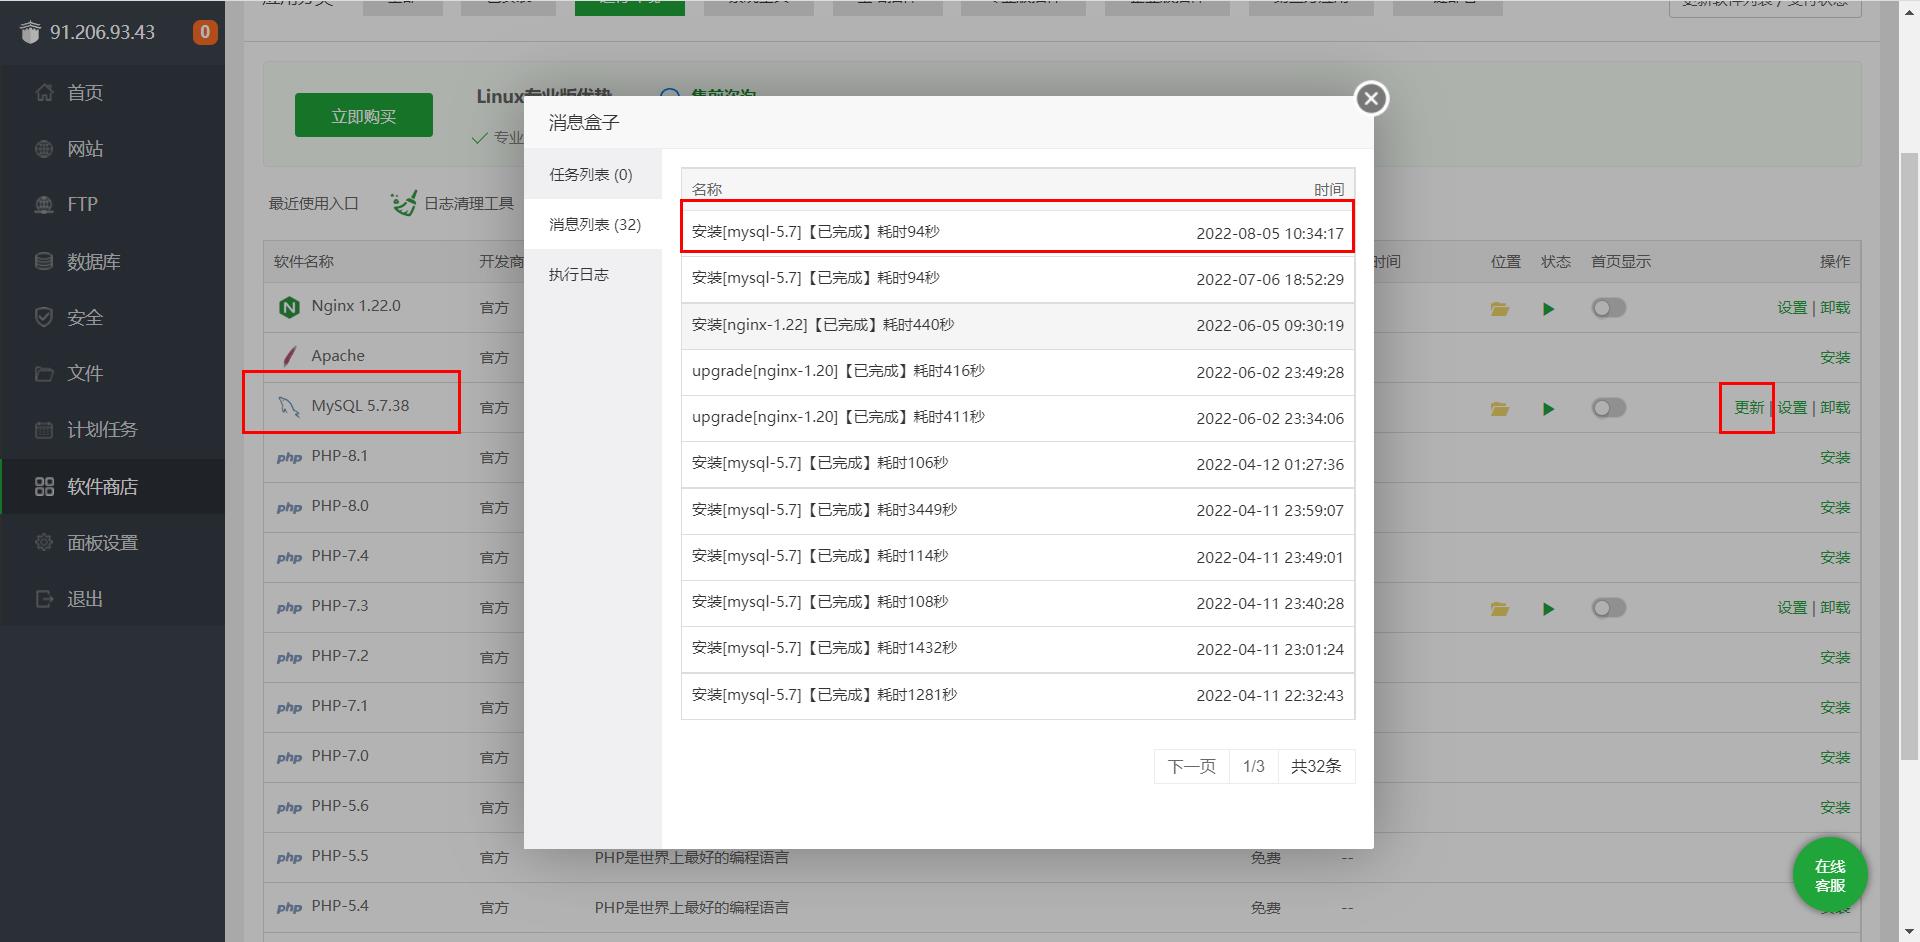The height and width of the screenshot is (942, 1920).
Task: Open Nginx 1.22.0 folder location icon
Action: 1499,309
